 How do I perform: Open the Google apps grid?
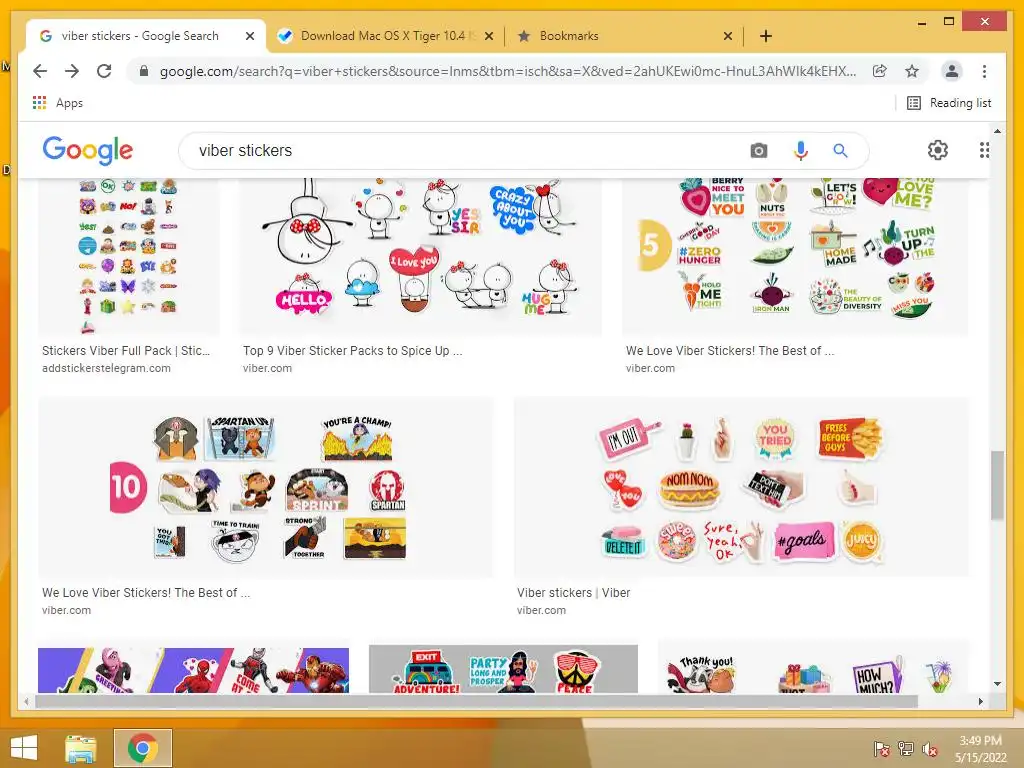click(984, 150)
